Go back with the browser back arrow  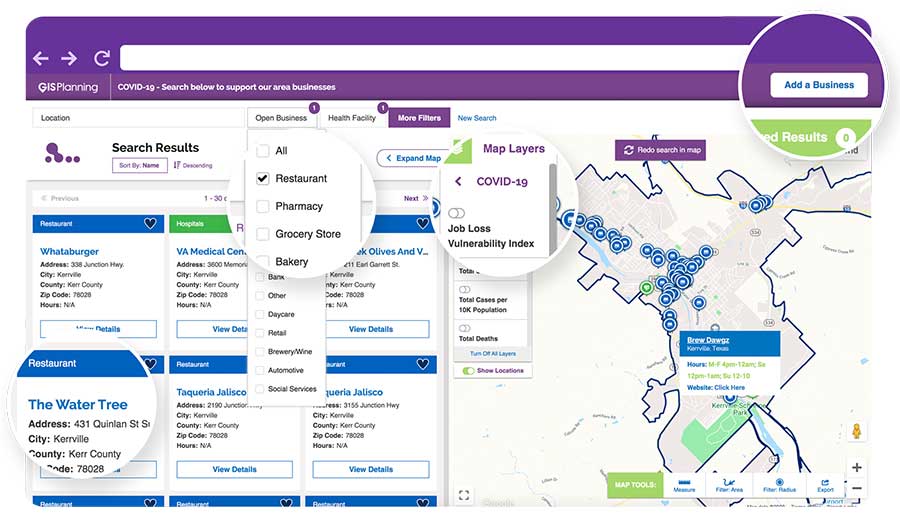pyautogui.click(x=40, y=58)
